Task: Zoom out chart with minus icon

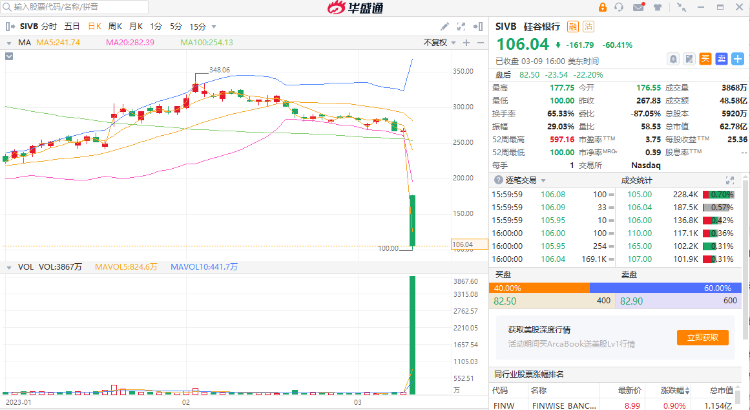Action: pyautogui.click(x=480, y=43)
